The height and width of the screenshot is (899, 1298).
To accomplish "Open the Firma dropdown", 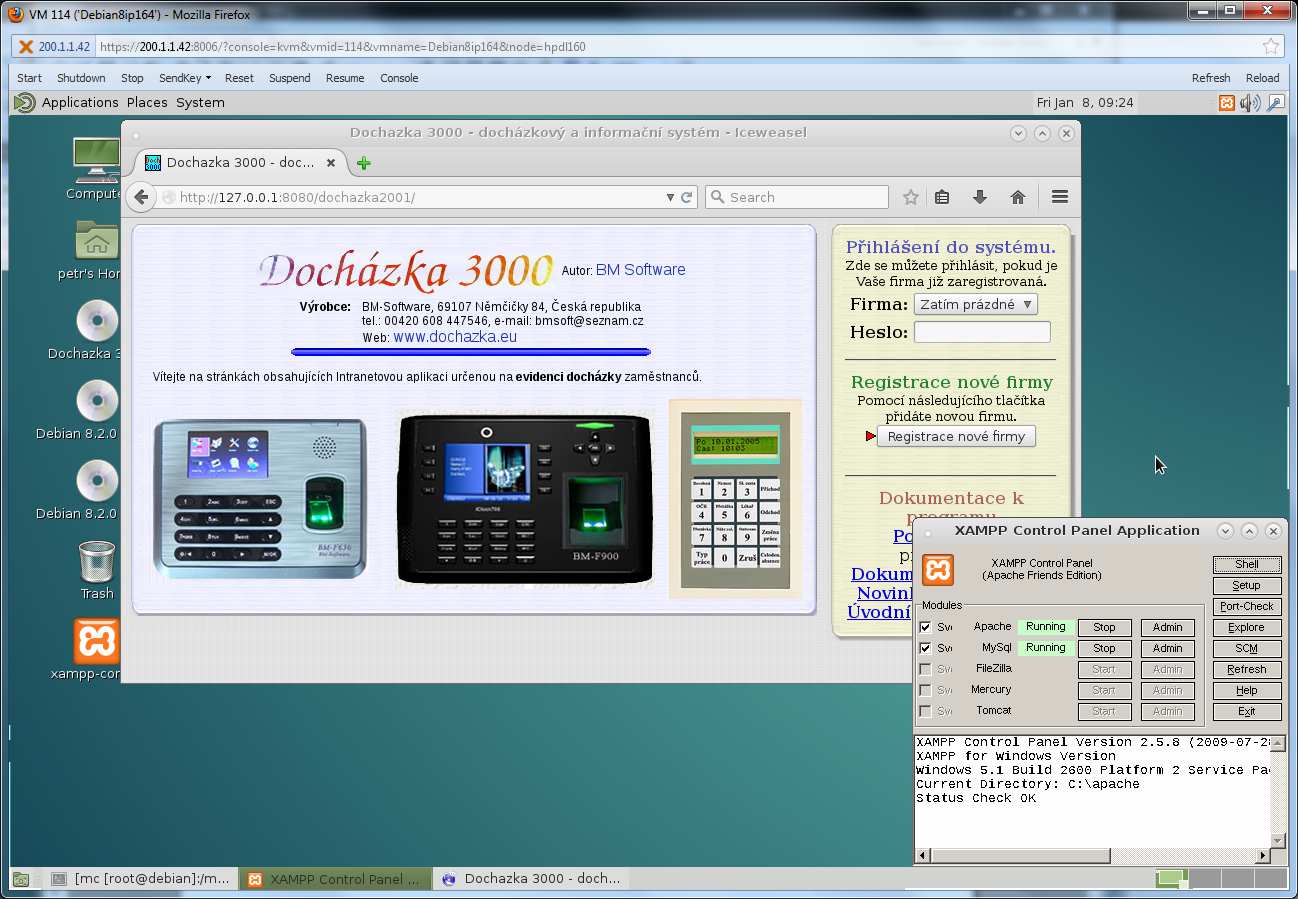I will [975, 304].
